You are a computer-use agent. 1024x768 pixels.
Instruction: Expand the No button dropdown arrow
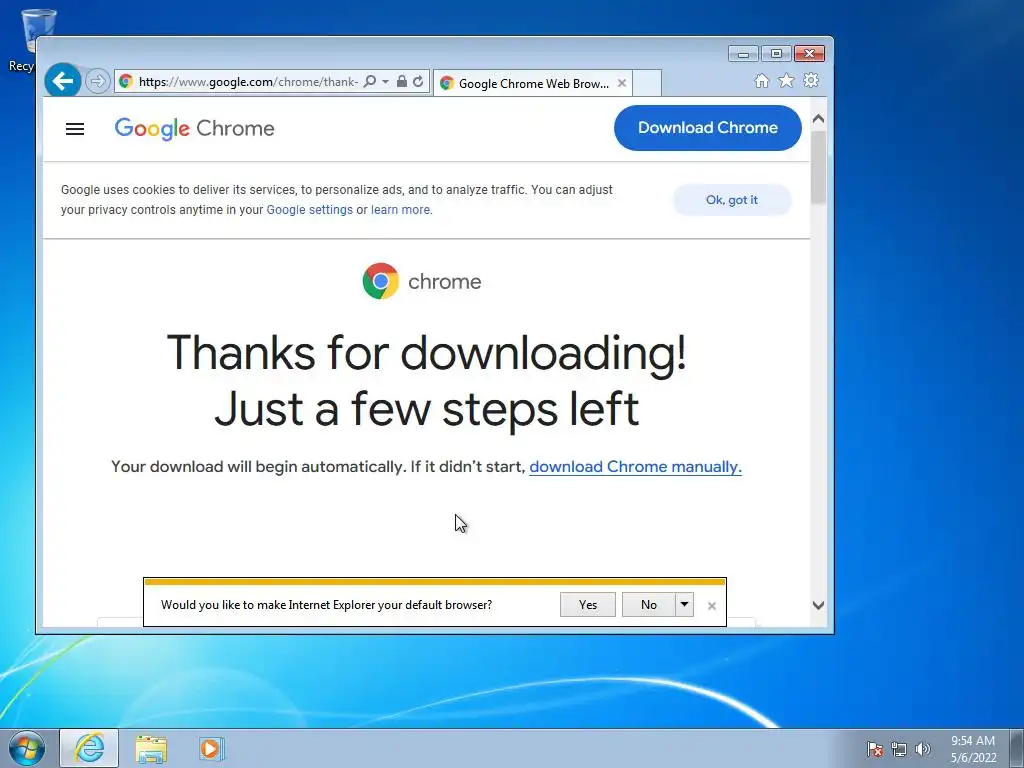click(x=684, y=605)
